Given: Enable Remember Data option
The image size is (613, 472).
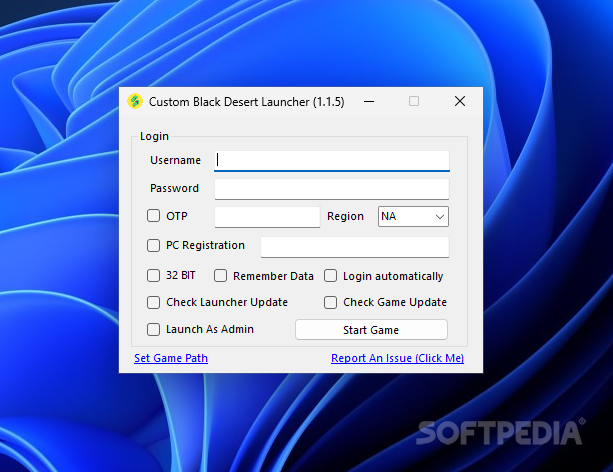Looking at the screenshot, I should click(220, 276).
